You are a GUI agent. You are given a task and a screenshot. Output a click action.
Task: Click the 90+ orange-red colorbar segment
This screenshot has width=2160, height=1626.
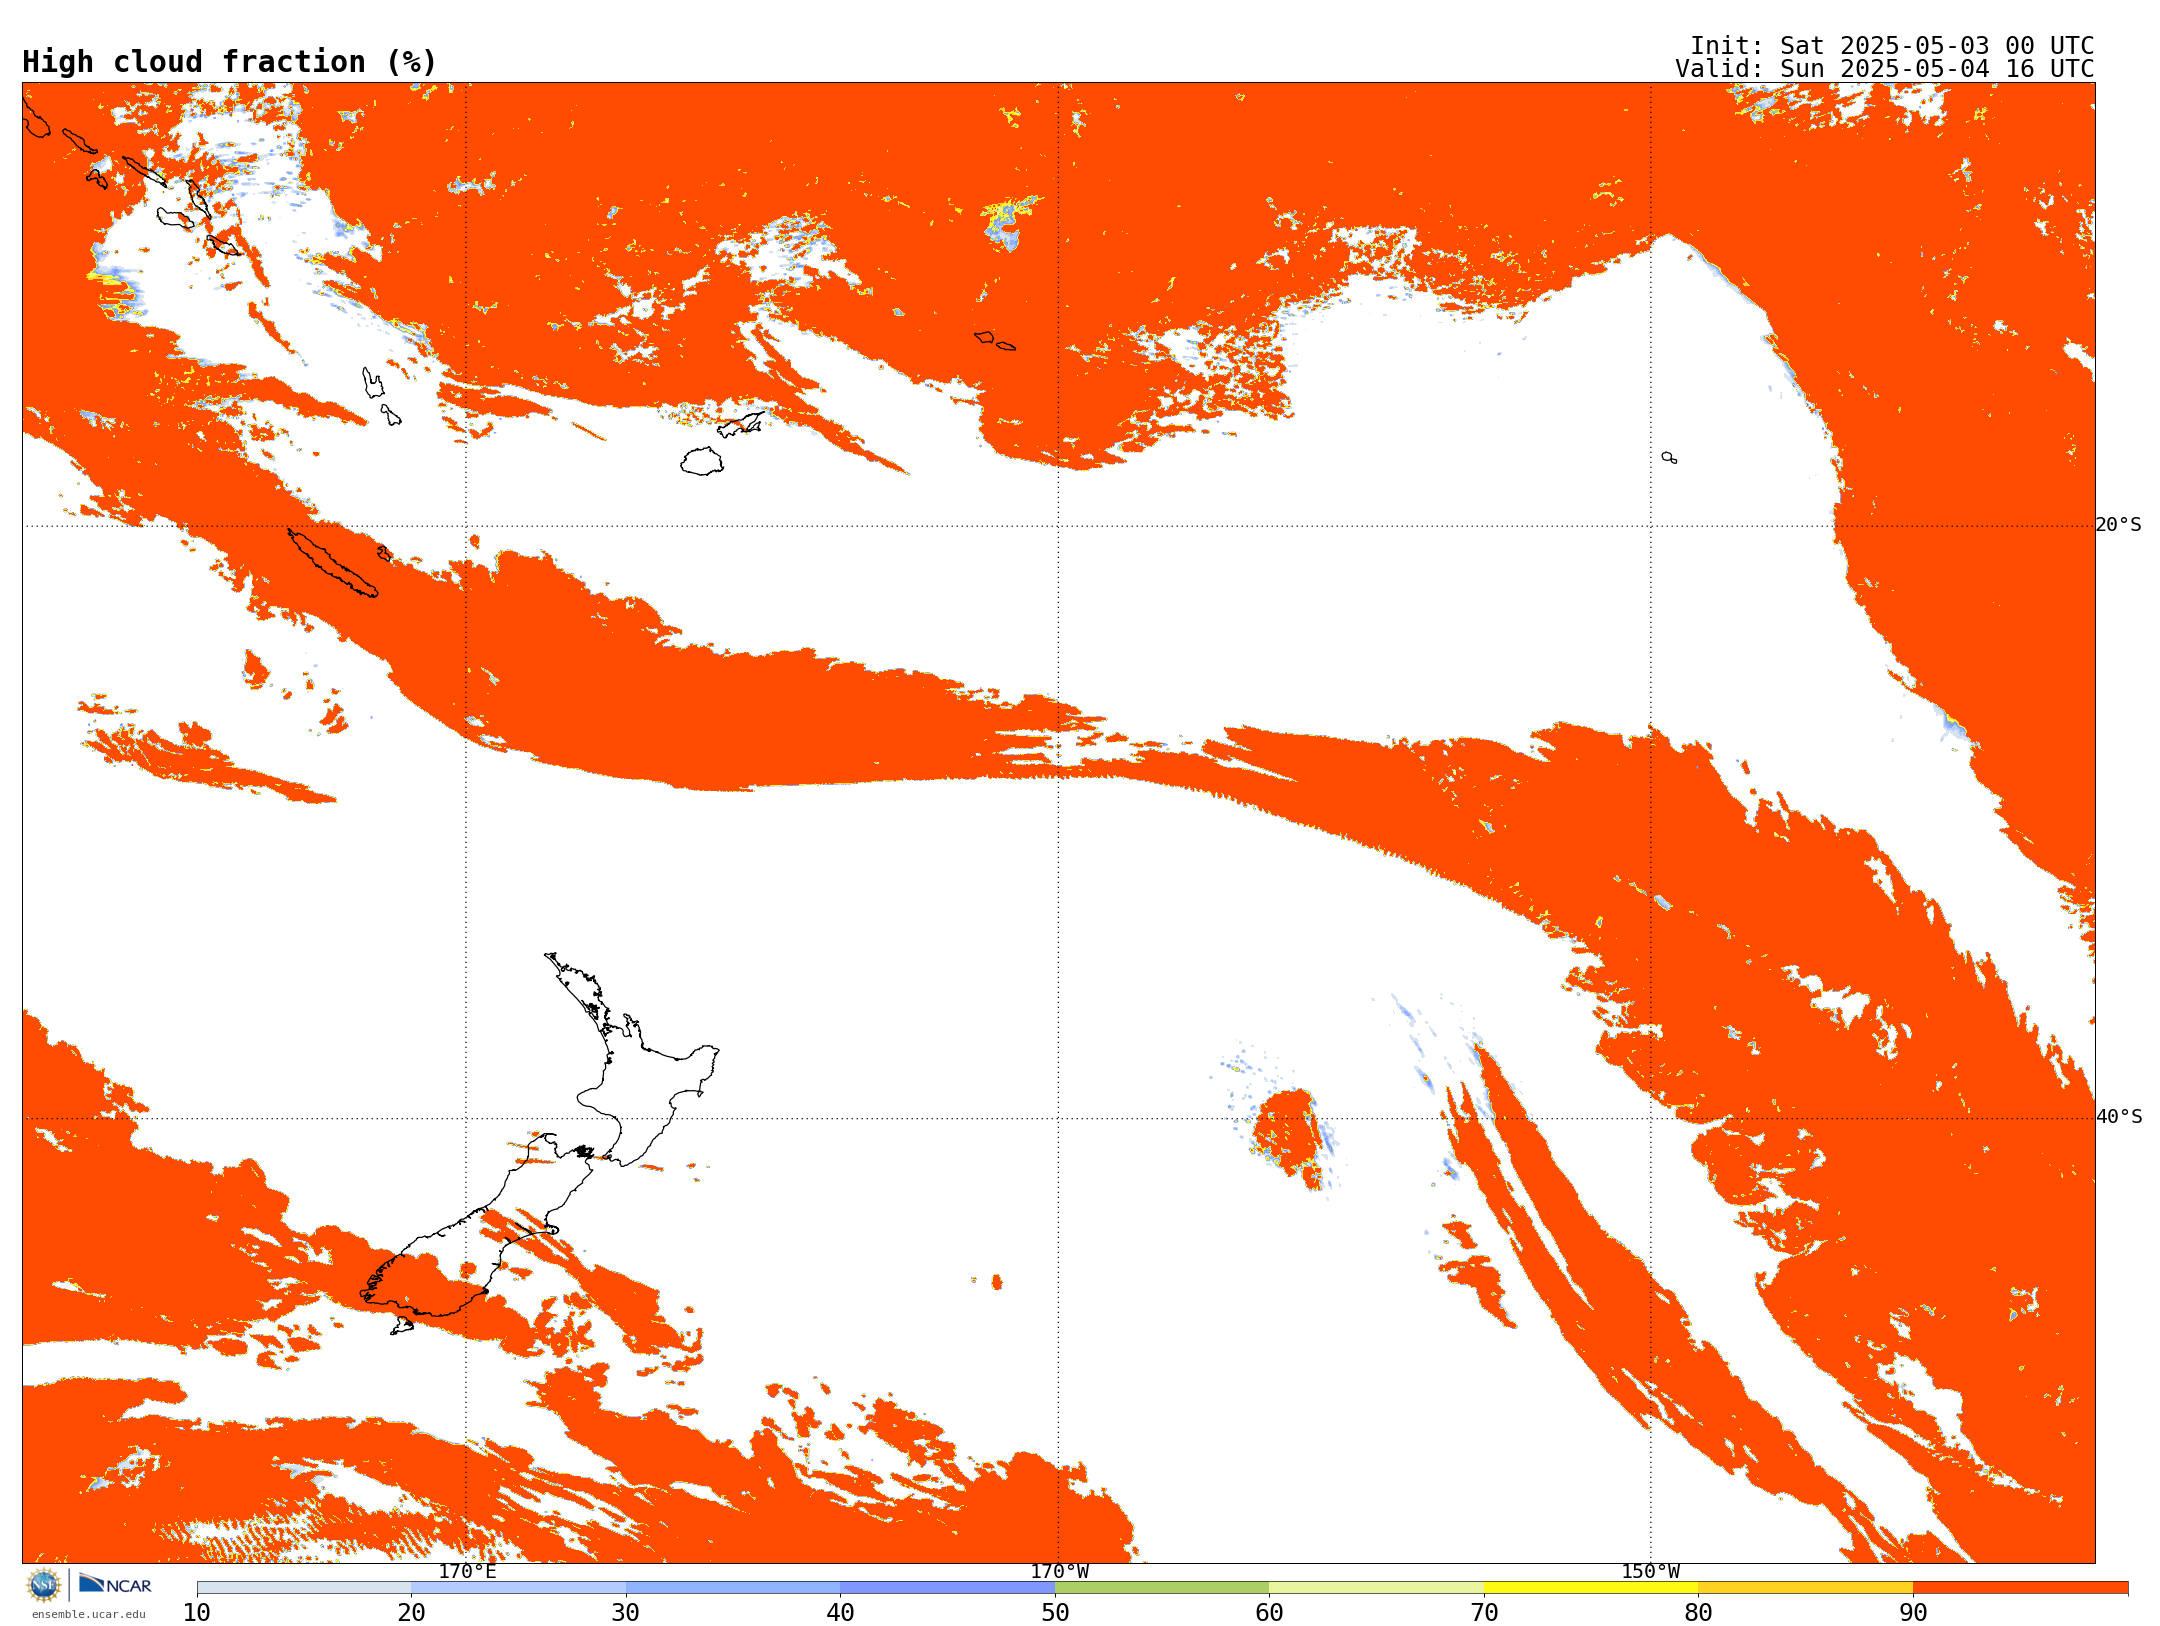pyautogui.click(x=2020, y=1588)
